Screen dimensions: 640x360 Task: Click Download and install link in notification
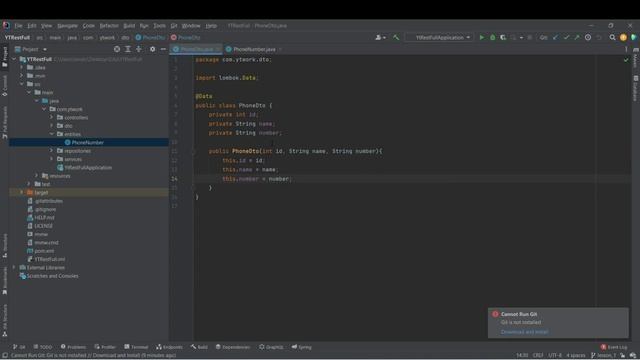tap(524, 332)
